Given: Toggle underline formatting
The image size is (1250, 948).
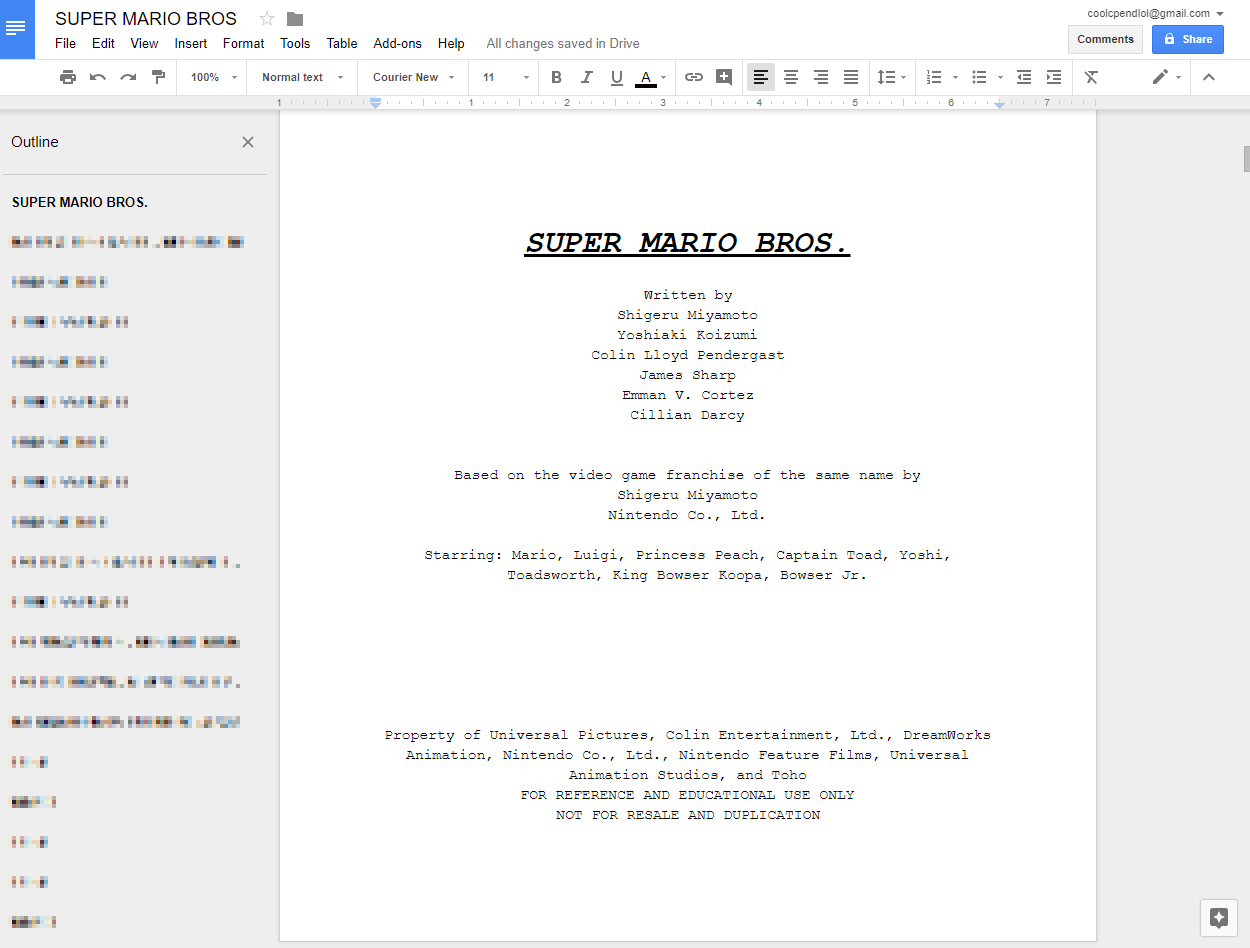Looking at the screenshot, I should 617,77.
